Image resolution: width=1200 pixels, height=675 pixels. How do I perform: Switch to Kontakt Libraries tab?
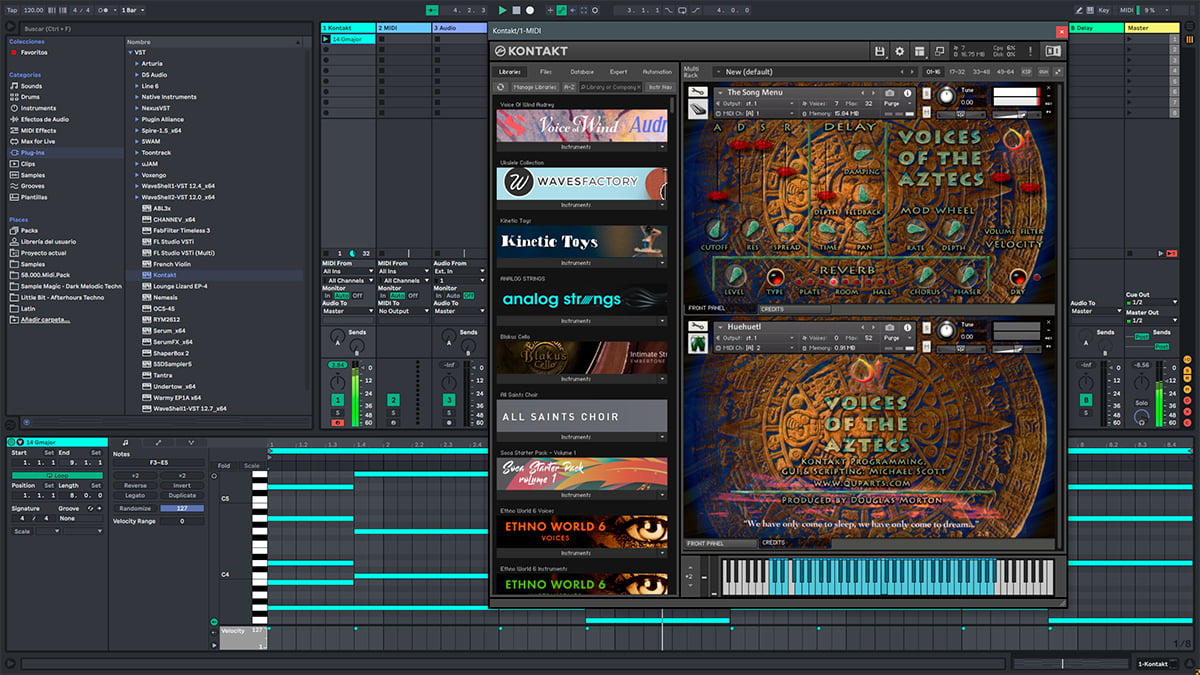[510, 72]
